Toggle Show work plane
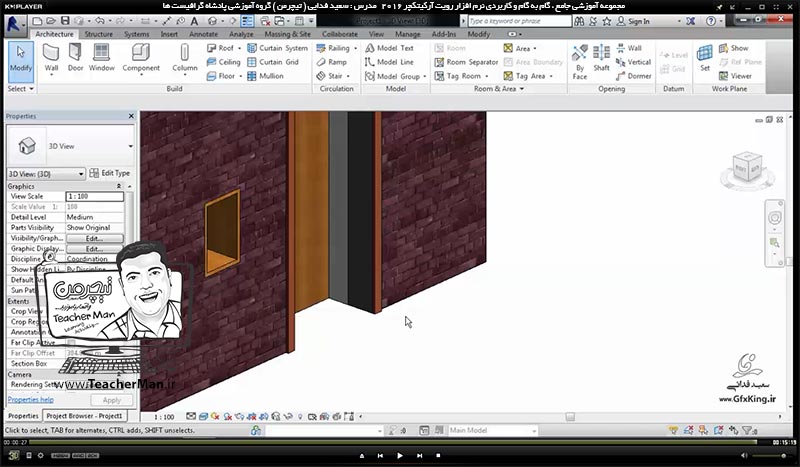800x467 pixels. coord(733,48)
